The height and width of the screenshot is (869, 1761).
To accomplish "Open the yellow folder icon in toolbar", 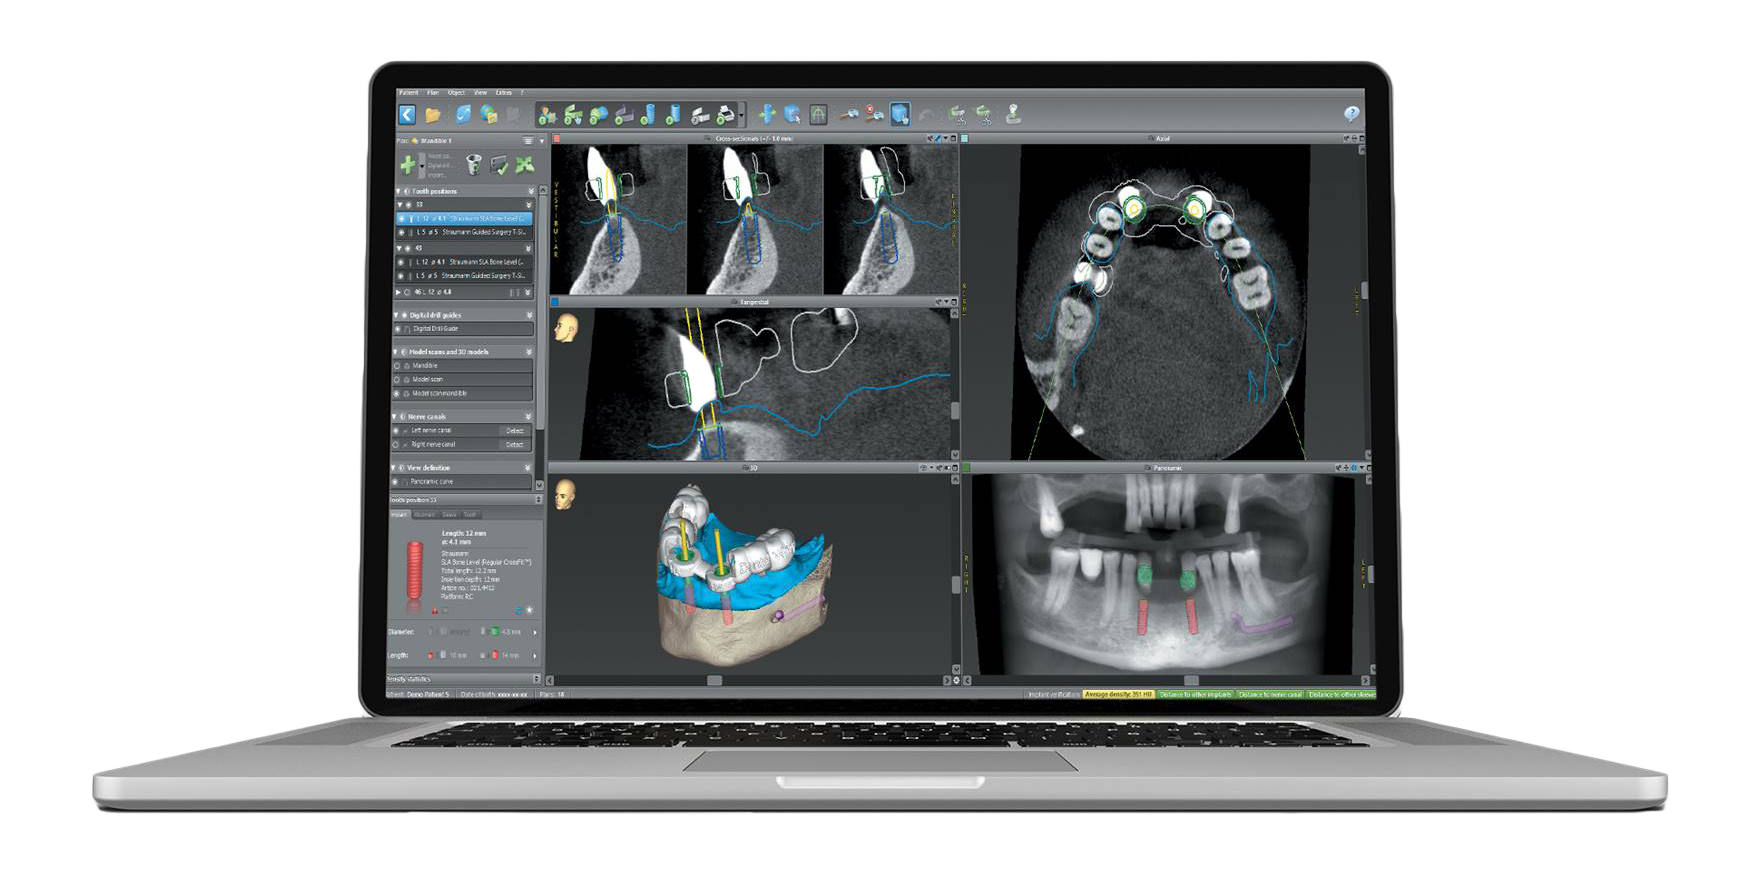I will tap(432, 115).
